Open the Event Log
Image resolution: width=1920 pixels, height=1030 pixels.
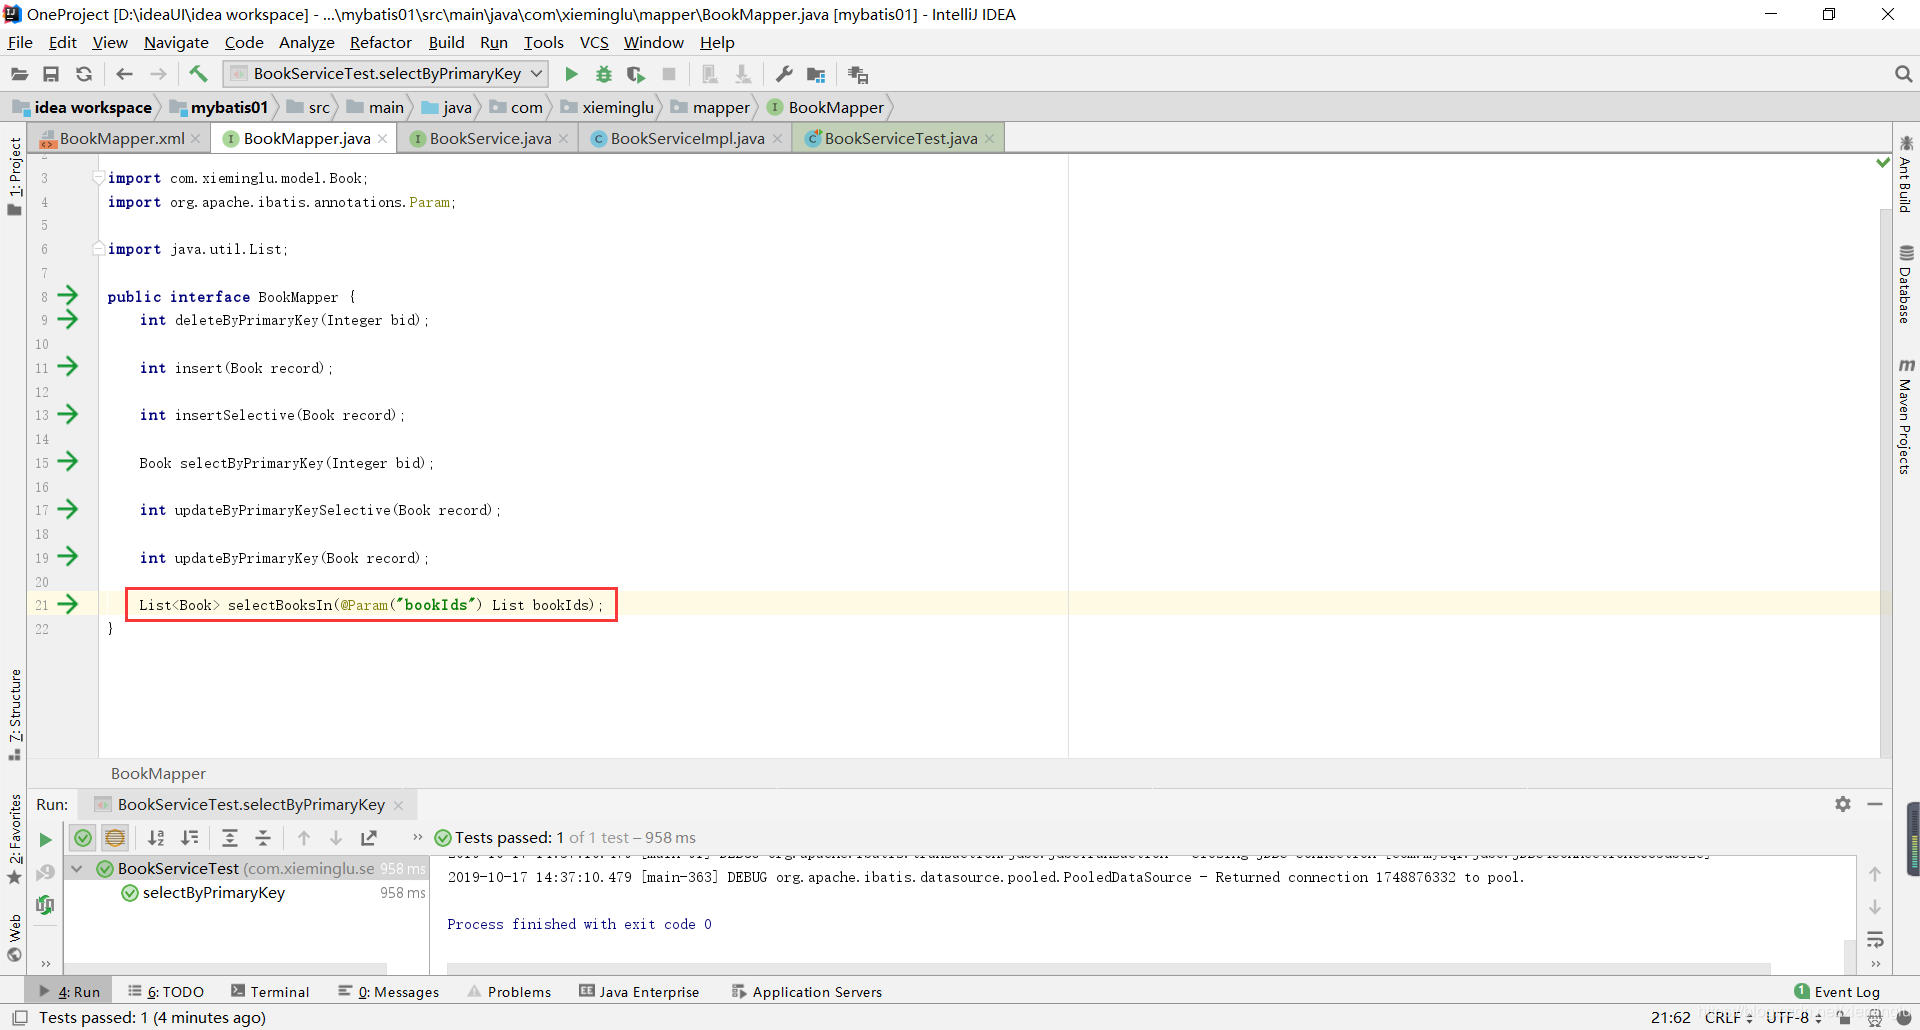click(x=1837, y=991)
